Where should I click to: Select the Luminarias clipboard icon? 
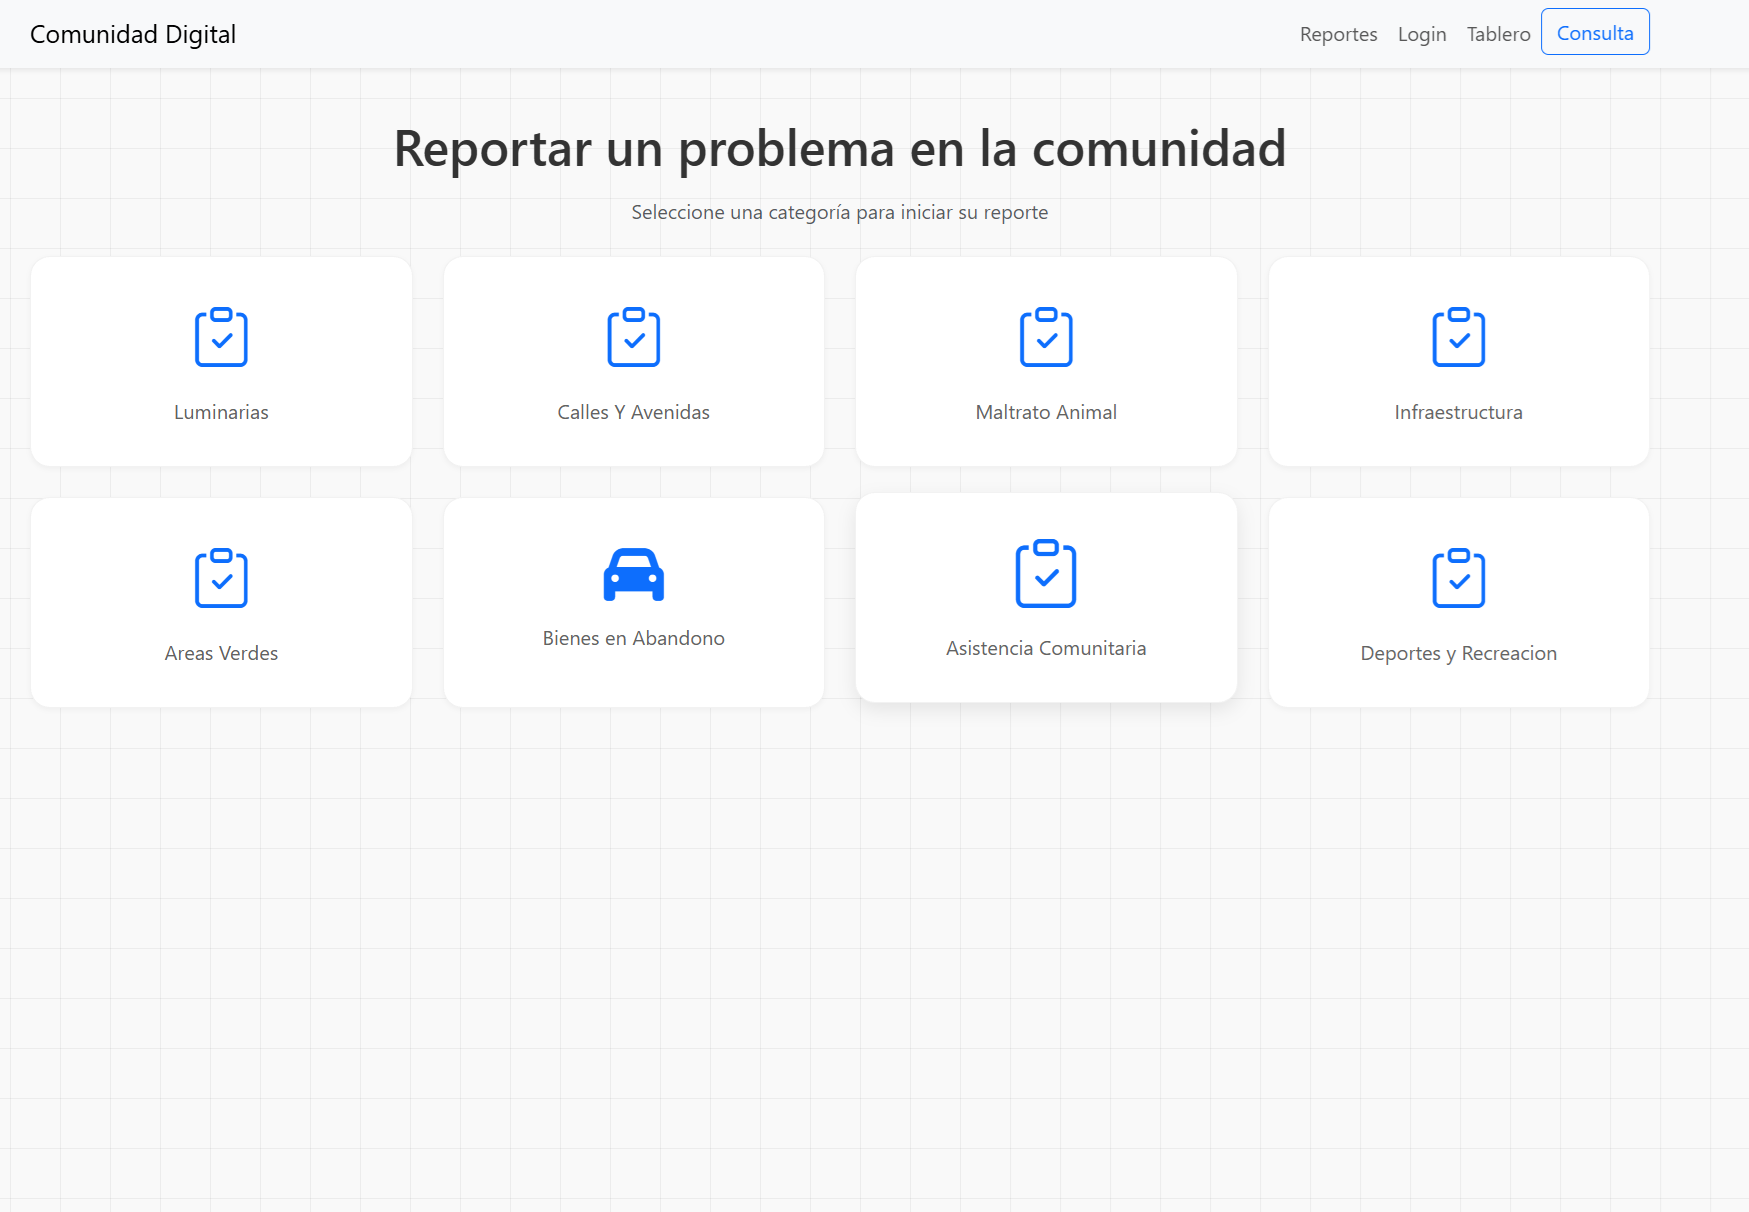tap(221, 337)
